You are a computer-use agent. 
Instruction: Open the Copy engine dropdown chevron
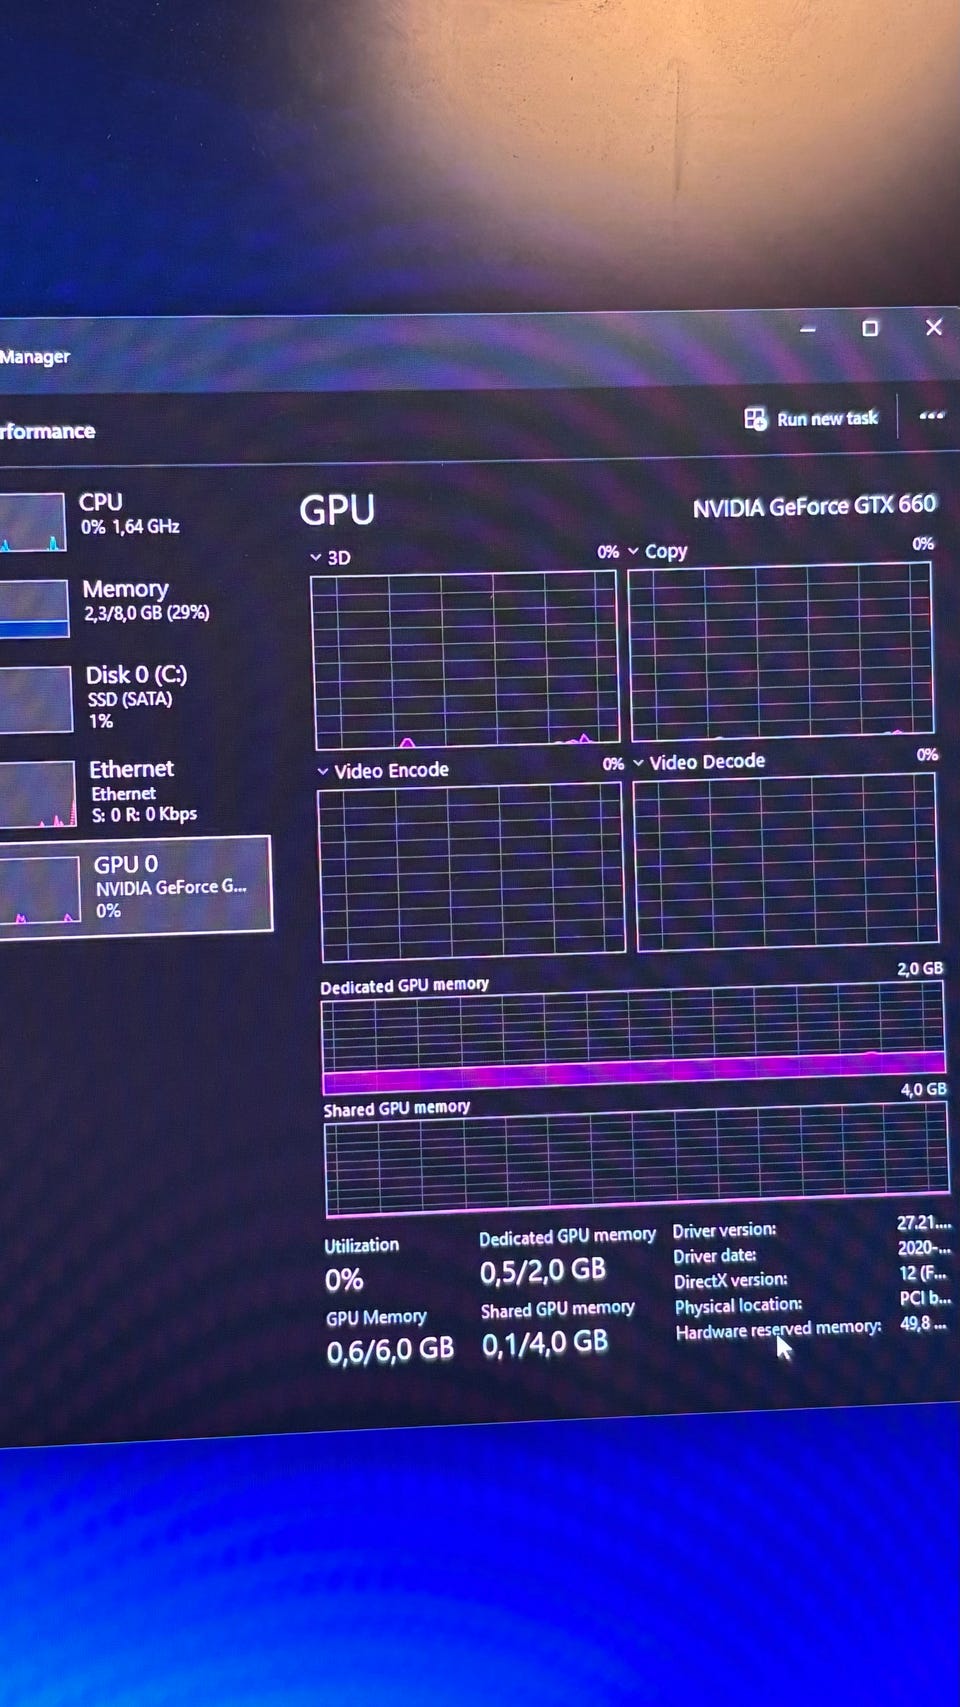[x=633, y=551]
